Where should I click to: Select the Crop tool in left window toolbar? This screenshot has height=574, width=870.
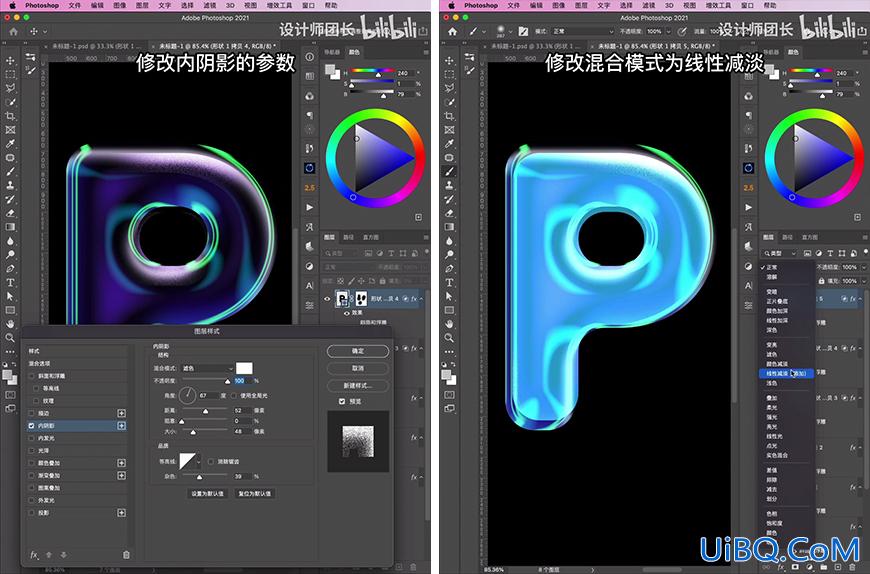coord(10,116)
